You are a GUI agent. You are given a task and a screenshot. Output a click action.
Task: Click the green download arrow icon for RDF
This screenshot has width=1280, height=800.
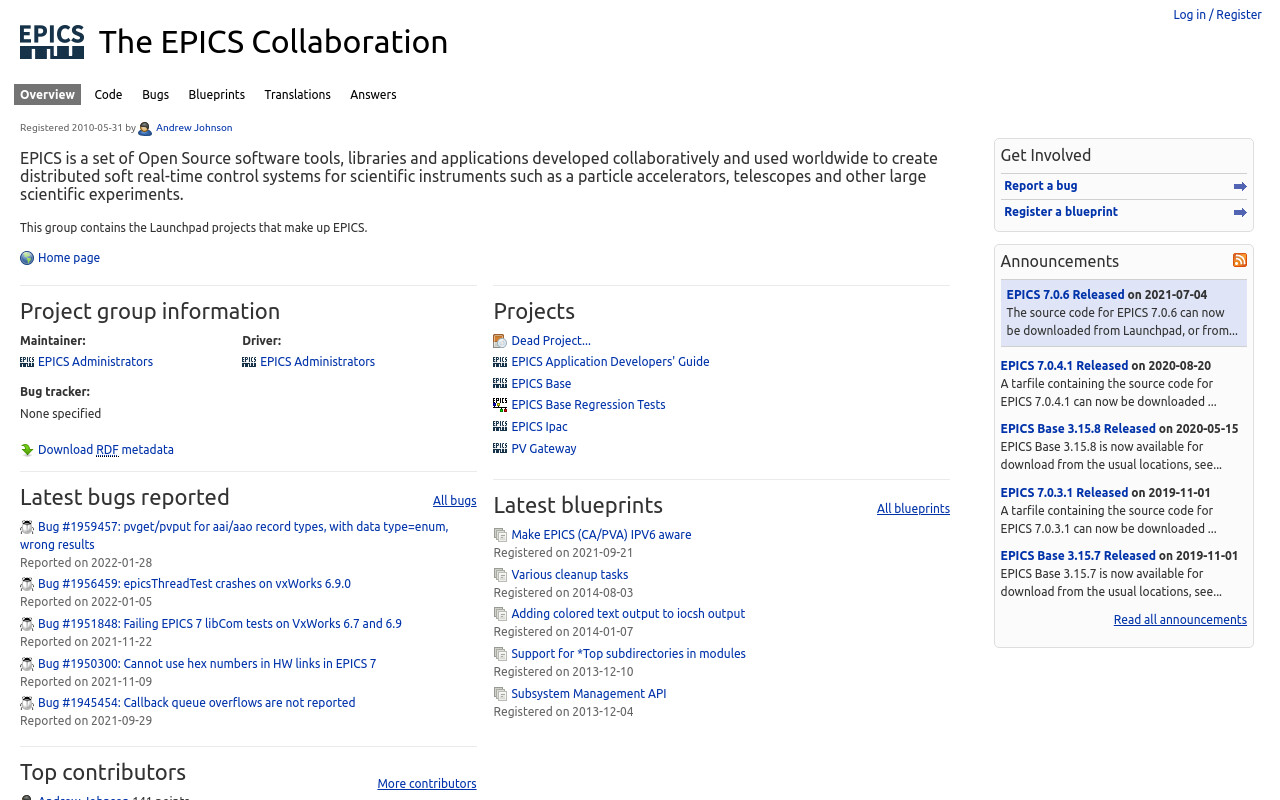pyautogui.click(x=27, y=450)
